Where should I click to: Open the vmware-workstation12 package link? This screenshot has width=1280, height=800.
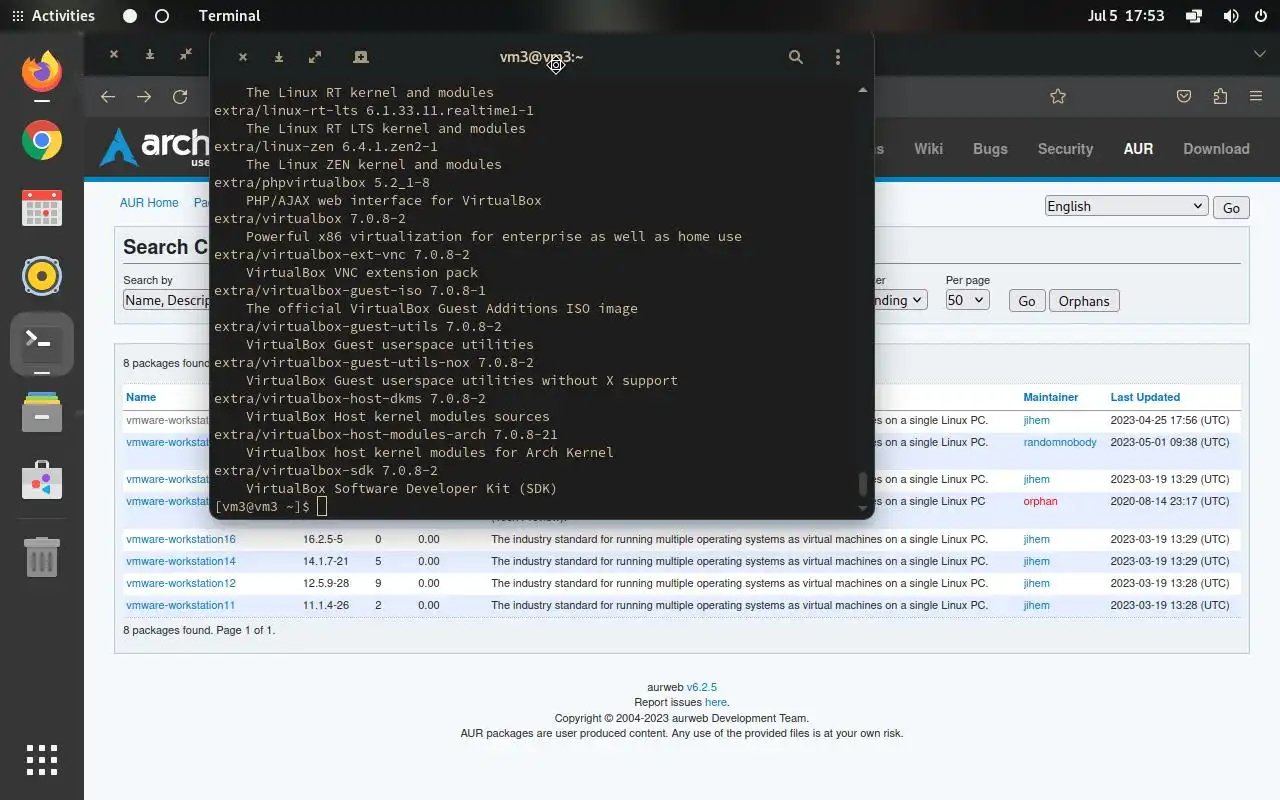click(x=181, y=583)
